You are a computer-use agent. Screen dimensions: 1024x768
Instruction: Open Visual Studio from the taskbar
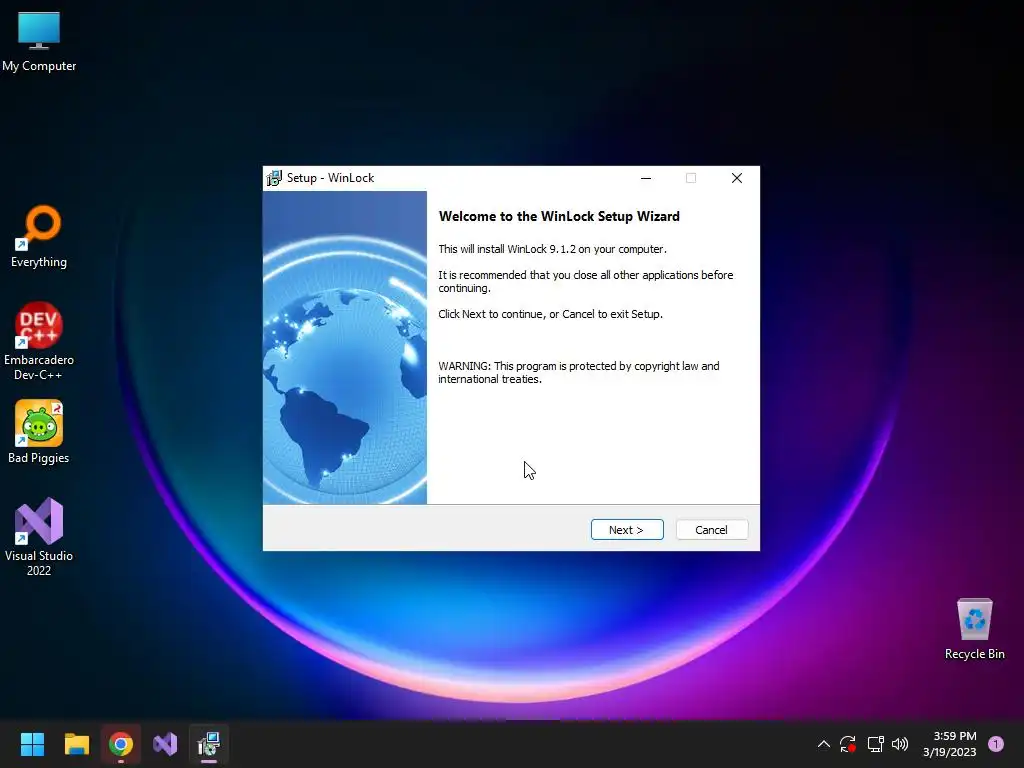pos(165,744)
